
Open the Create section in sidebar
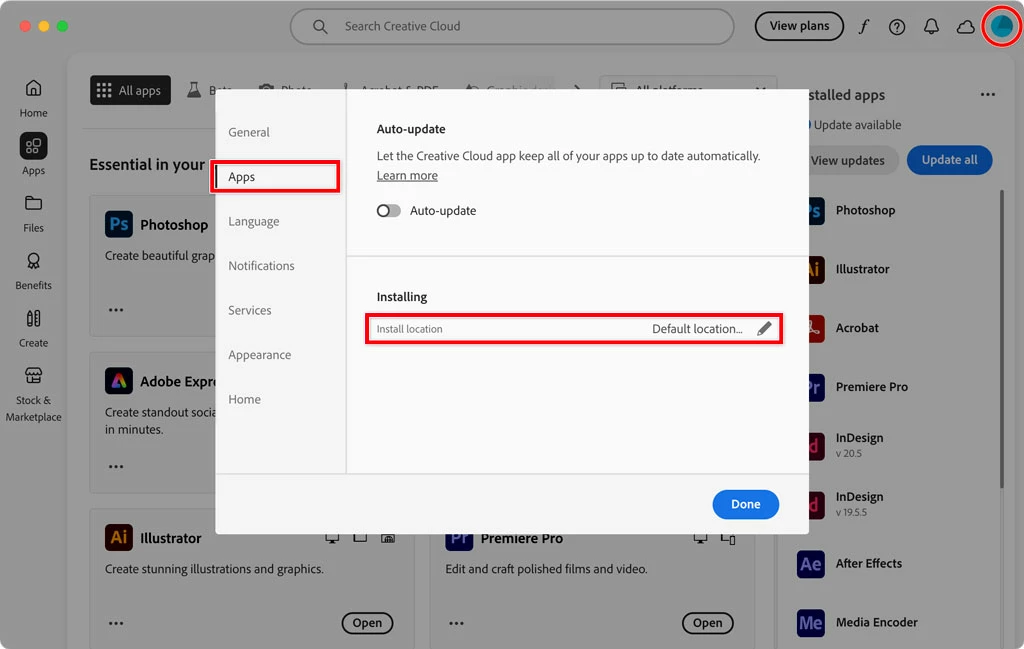click(x=33, y=328)
